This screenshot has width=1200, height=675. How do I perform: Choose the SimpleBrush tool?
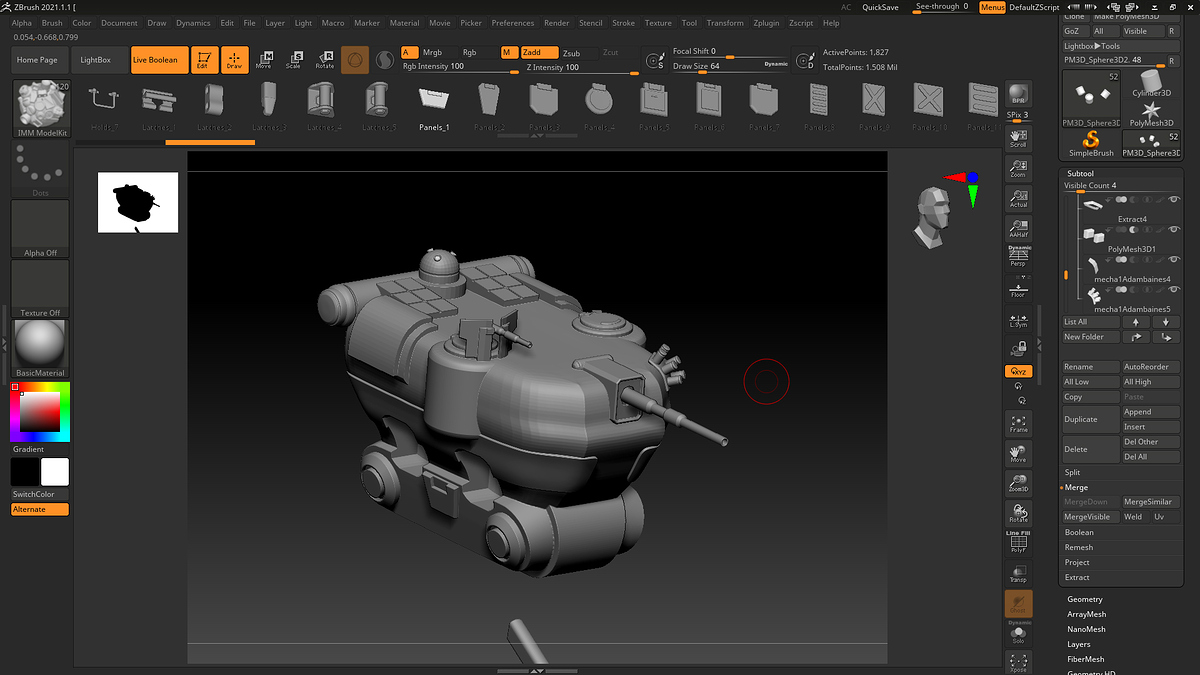coord(1090,145)
